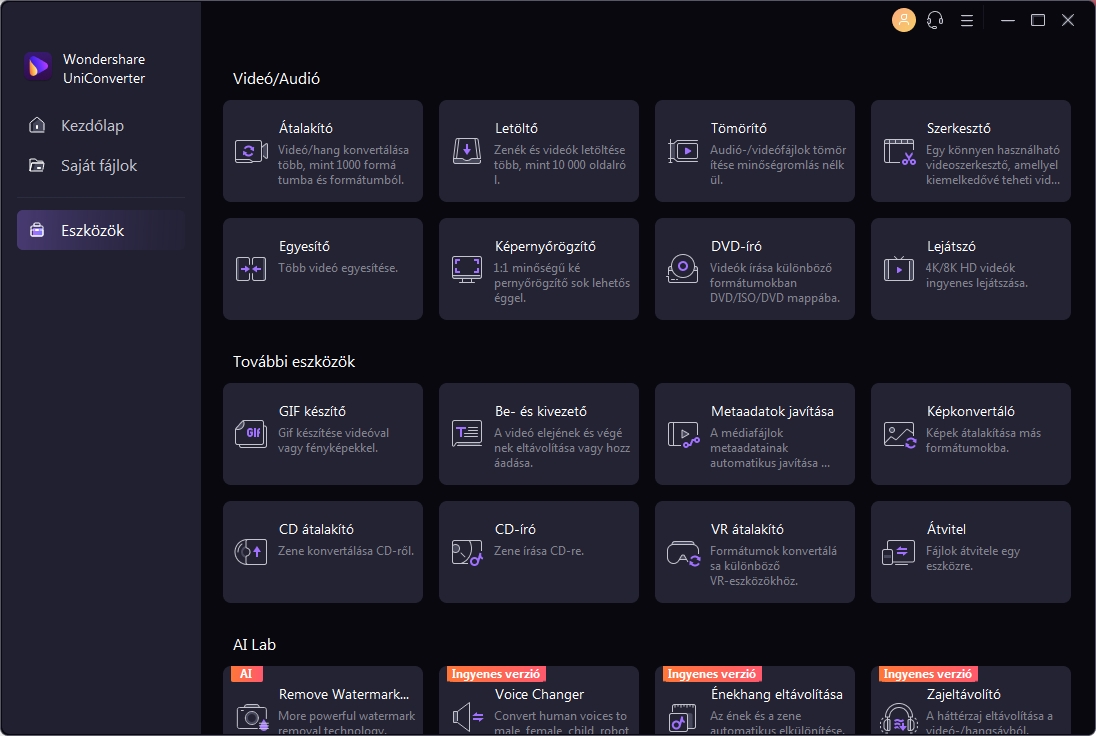Open the Letöltő downloader icon
The width and height of the screenshot is (1096, 736).
[466, 151]
